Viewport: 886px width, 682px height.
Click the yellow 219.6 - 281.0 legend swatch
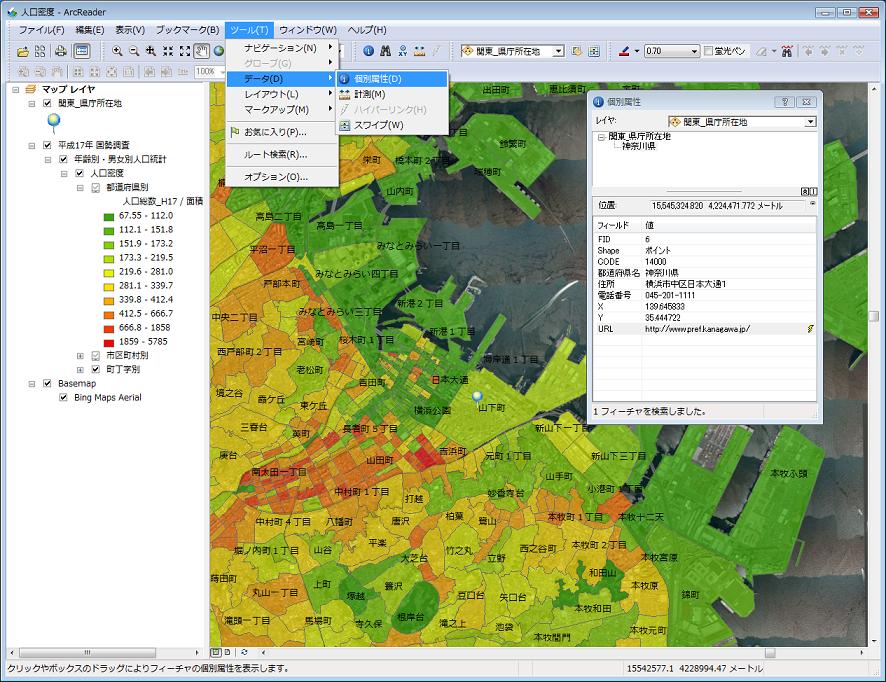109,272
